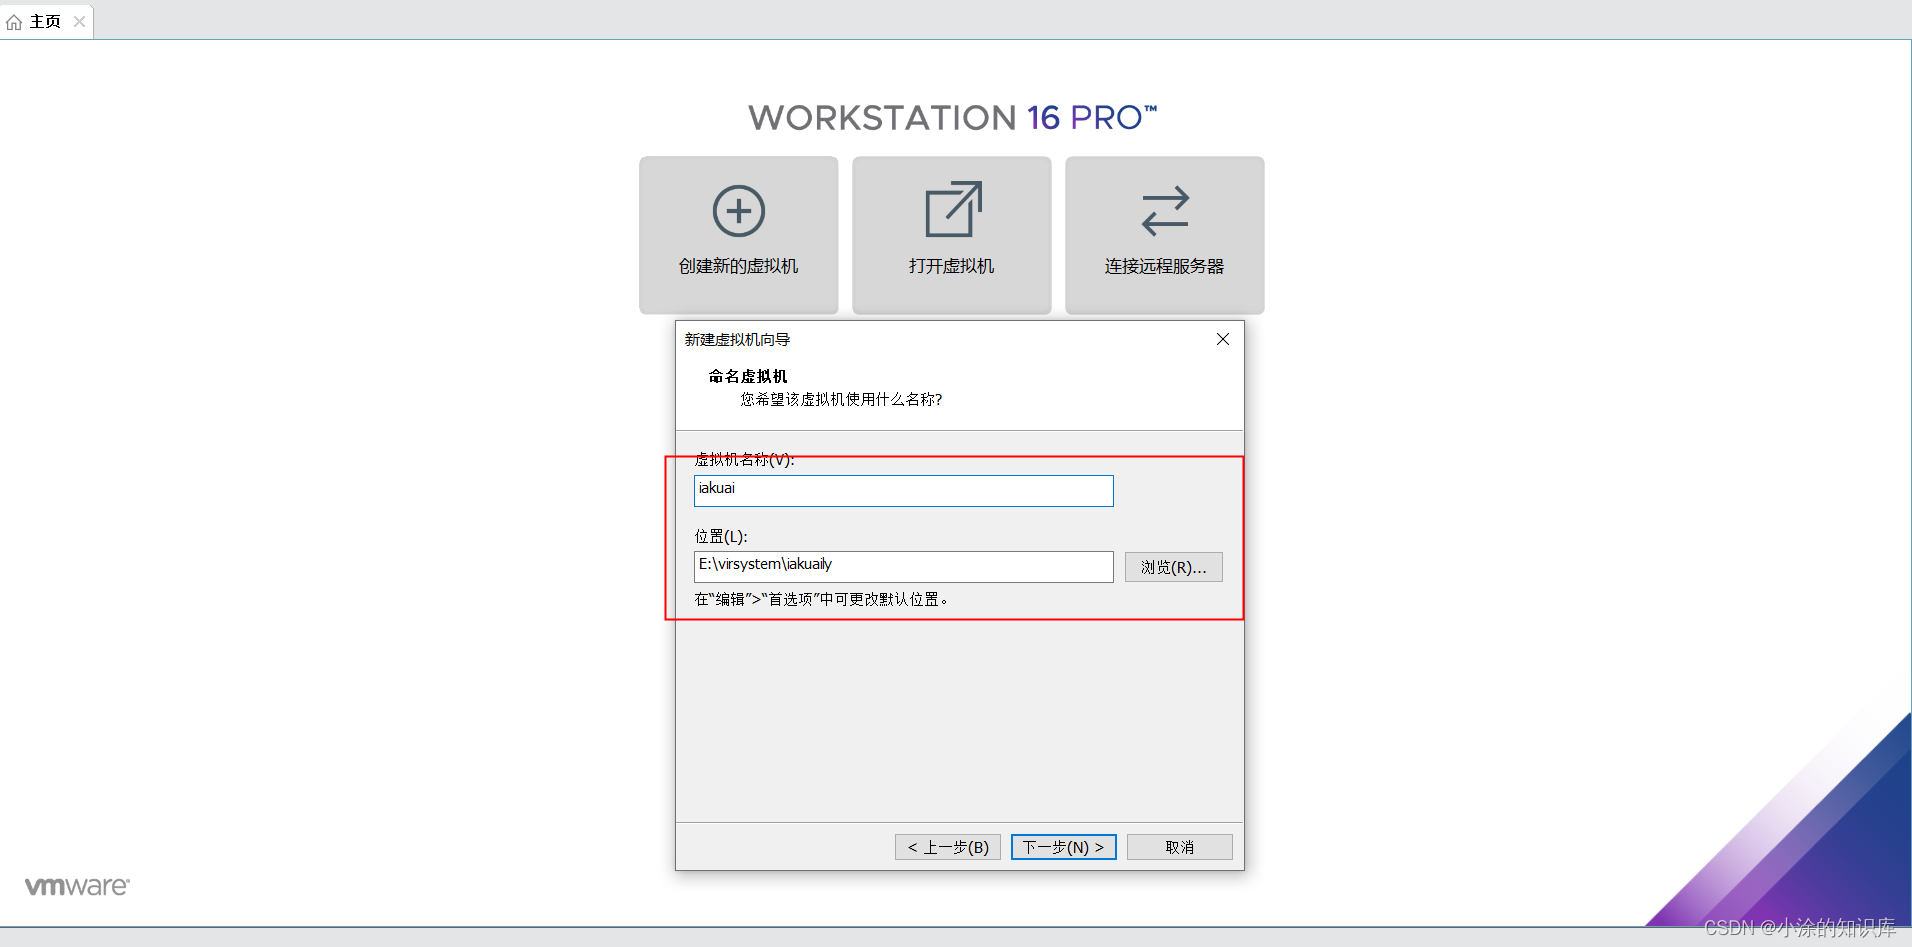The width and height of the screenshot is (1912, 947).
Task: Close the 主页 tab with its X
Action: (79, 21)
